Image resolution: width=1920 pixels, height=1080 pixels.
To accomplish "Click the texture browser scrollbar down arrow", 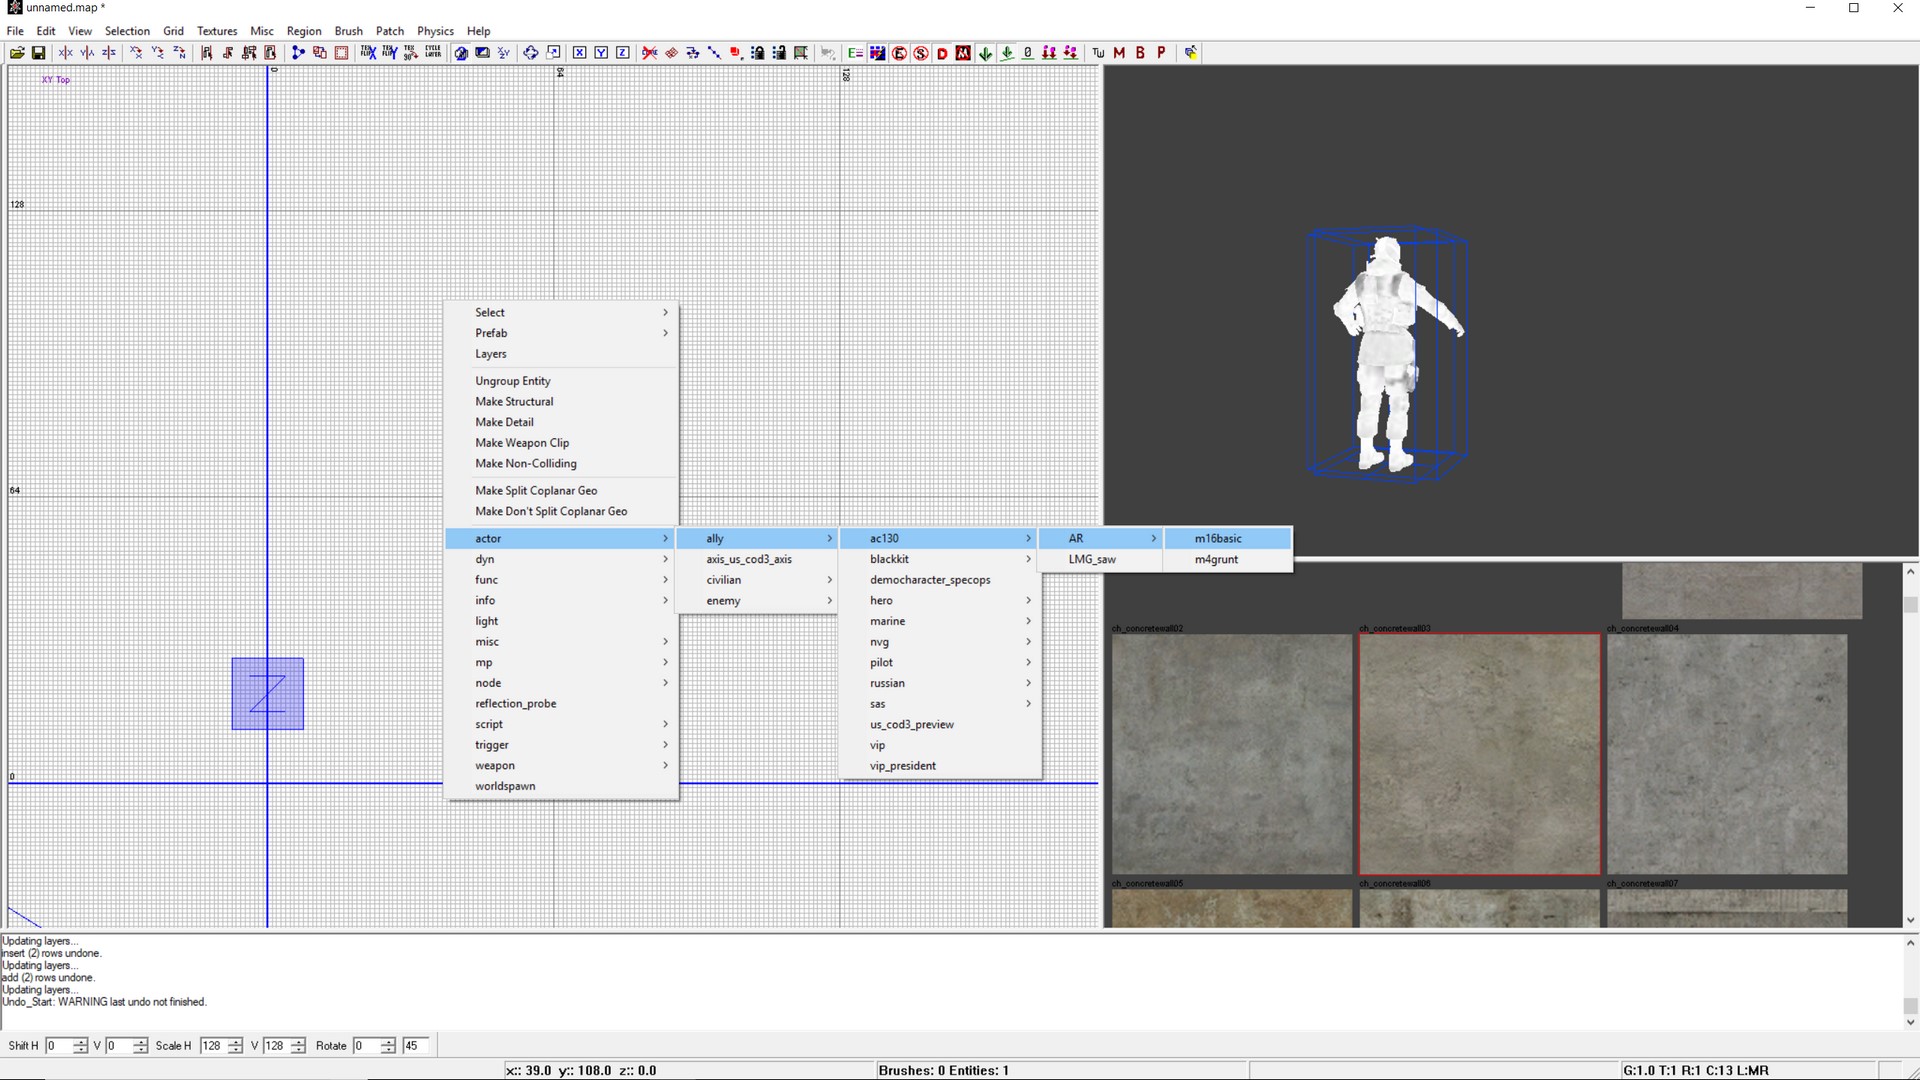I will [1910, 920].
